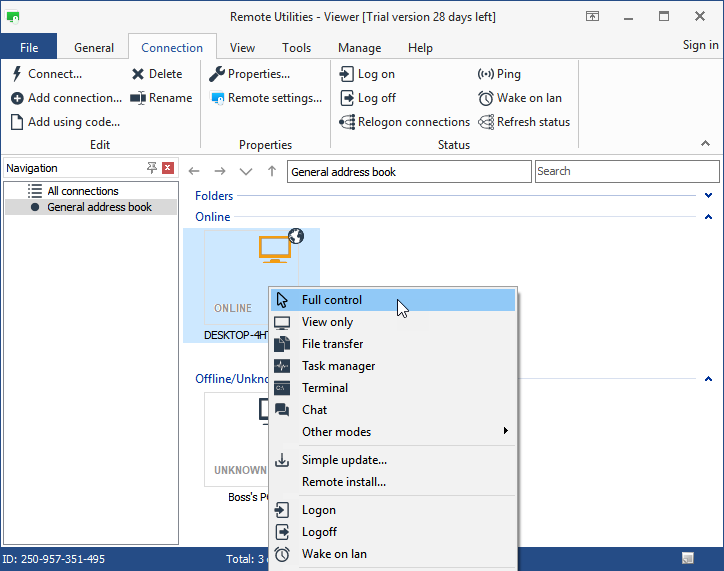Viewport: 724px width, 571px height.
Task: Select Remote install... menu entry
Action: 393,482
